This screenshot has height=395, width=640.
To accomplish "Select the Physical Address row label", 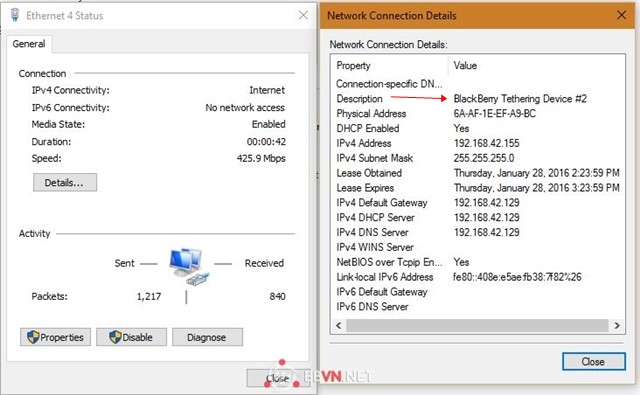I will tap(371, 113).
